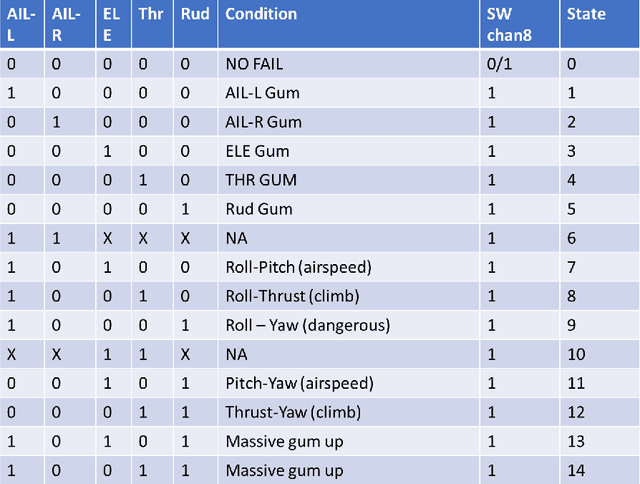Viewport: 640px width, 484px height.
Task: Click the Rud Gum condition cell
Action: 258,209
